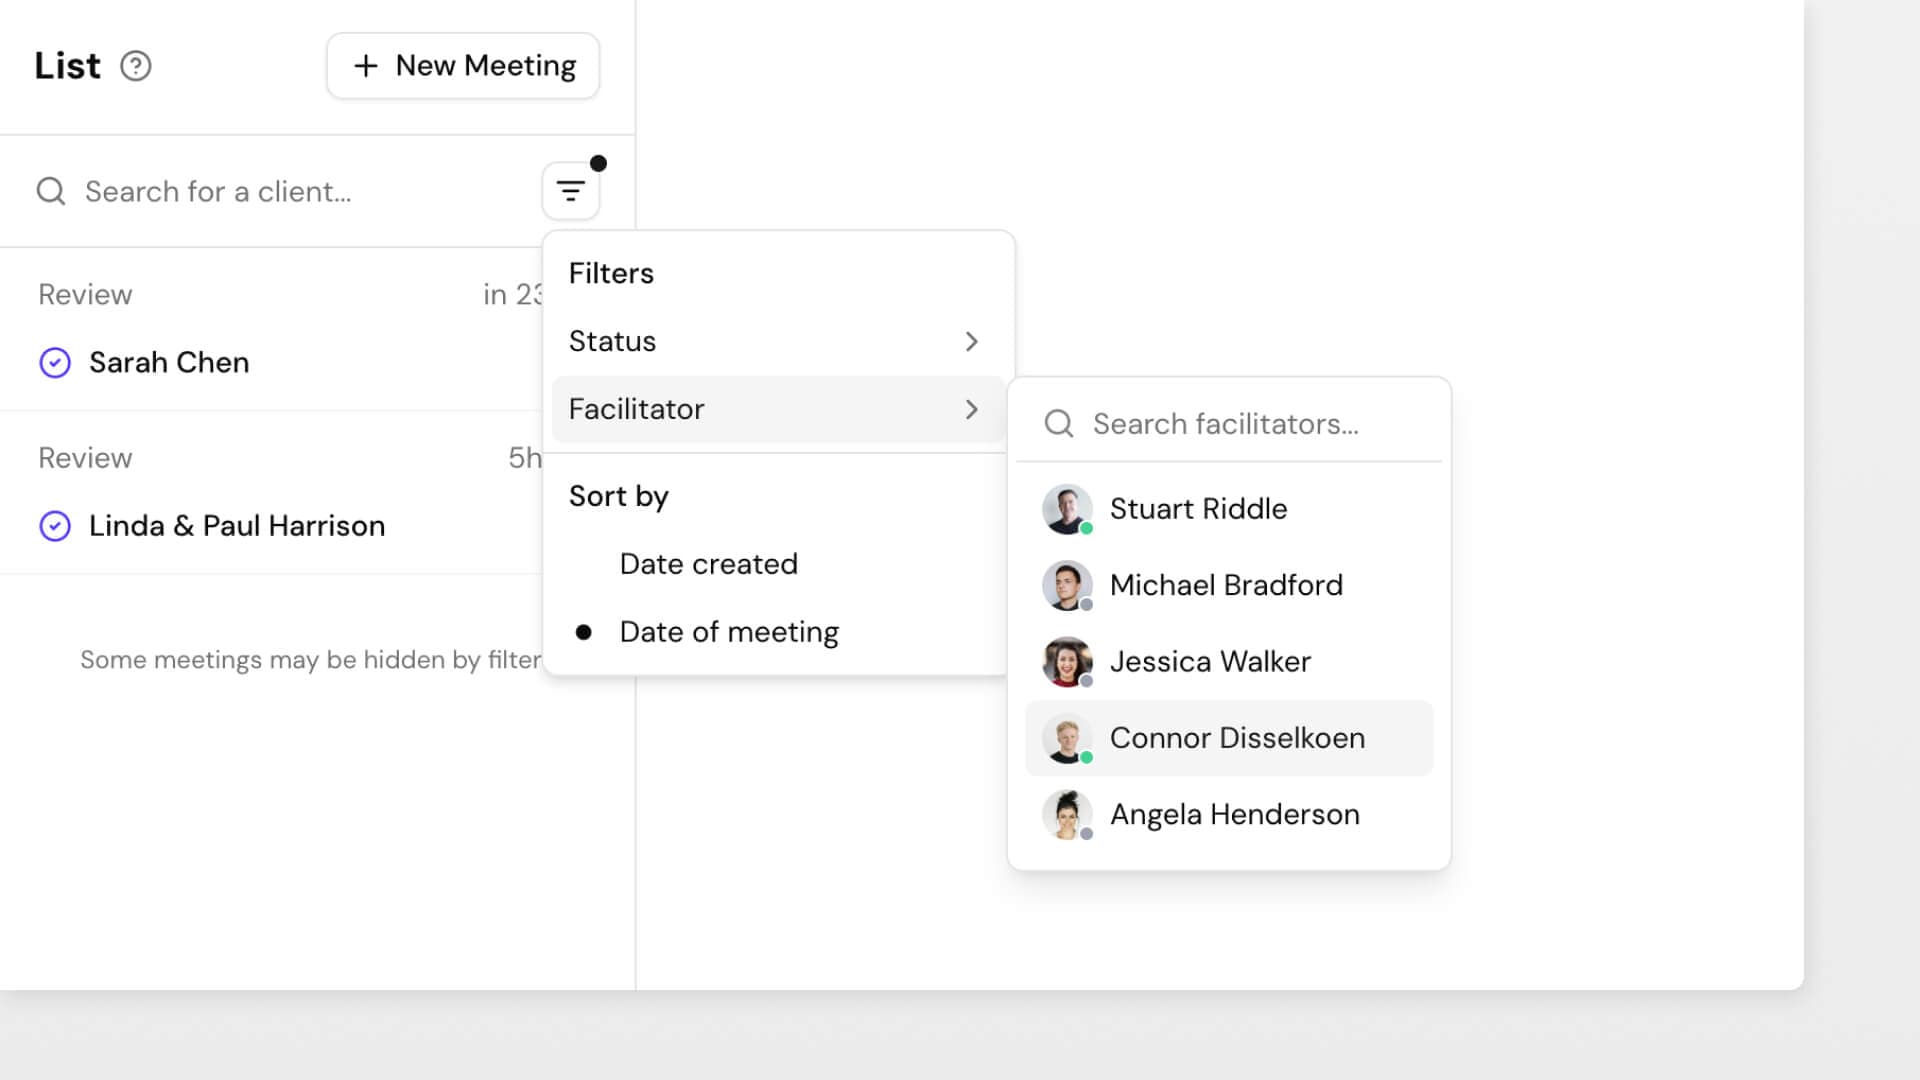The width and height of the screenshot is (1920, 1080).
Task: Click Angela Henderson's avatar picture
Action: (x=1067, y=814)
